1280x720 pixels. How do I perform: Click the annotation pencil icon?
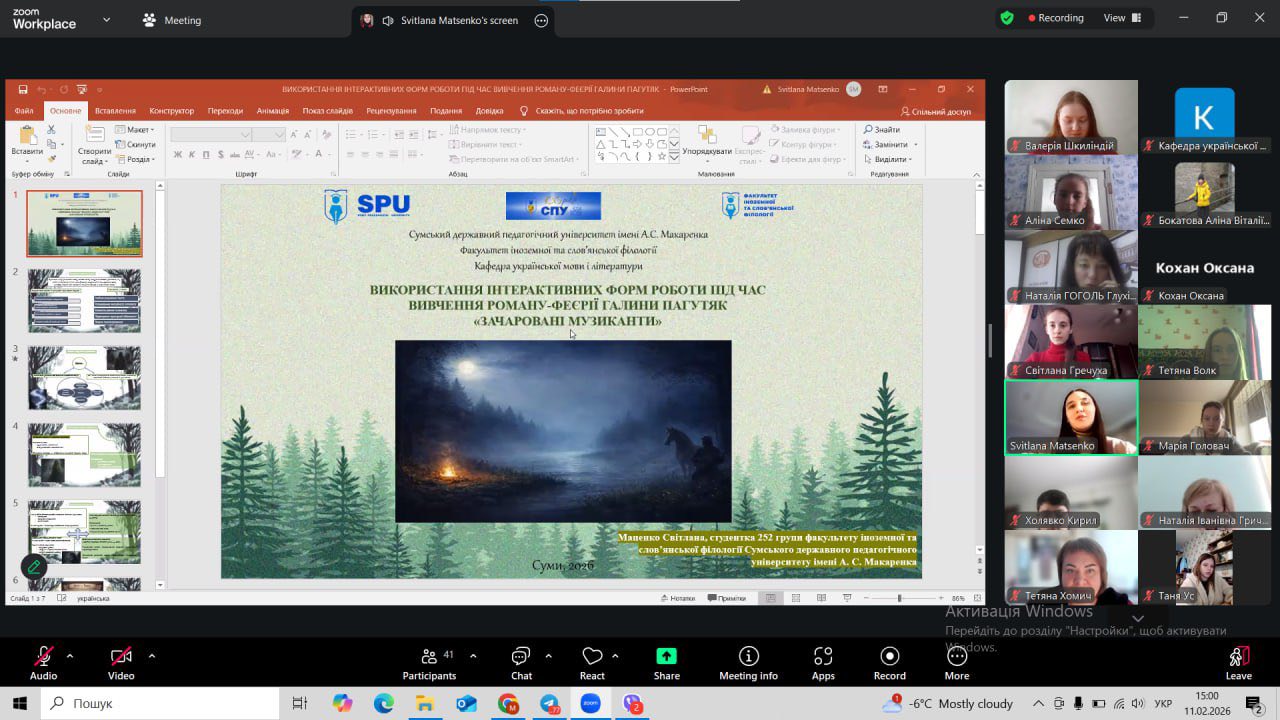coord(34,566)
